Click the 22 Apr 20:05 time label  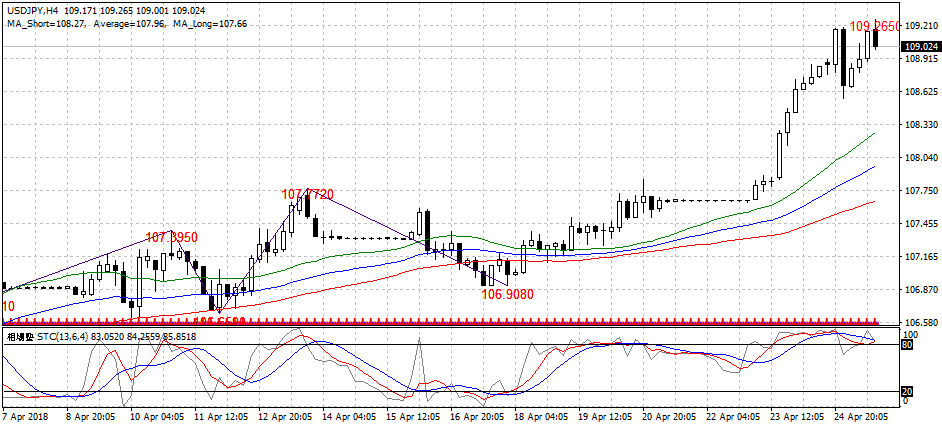coord(731,416)
